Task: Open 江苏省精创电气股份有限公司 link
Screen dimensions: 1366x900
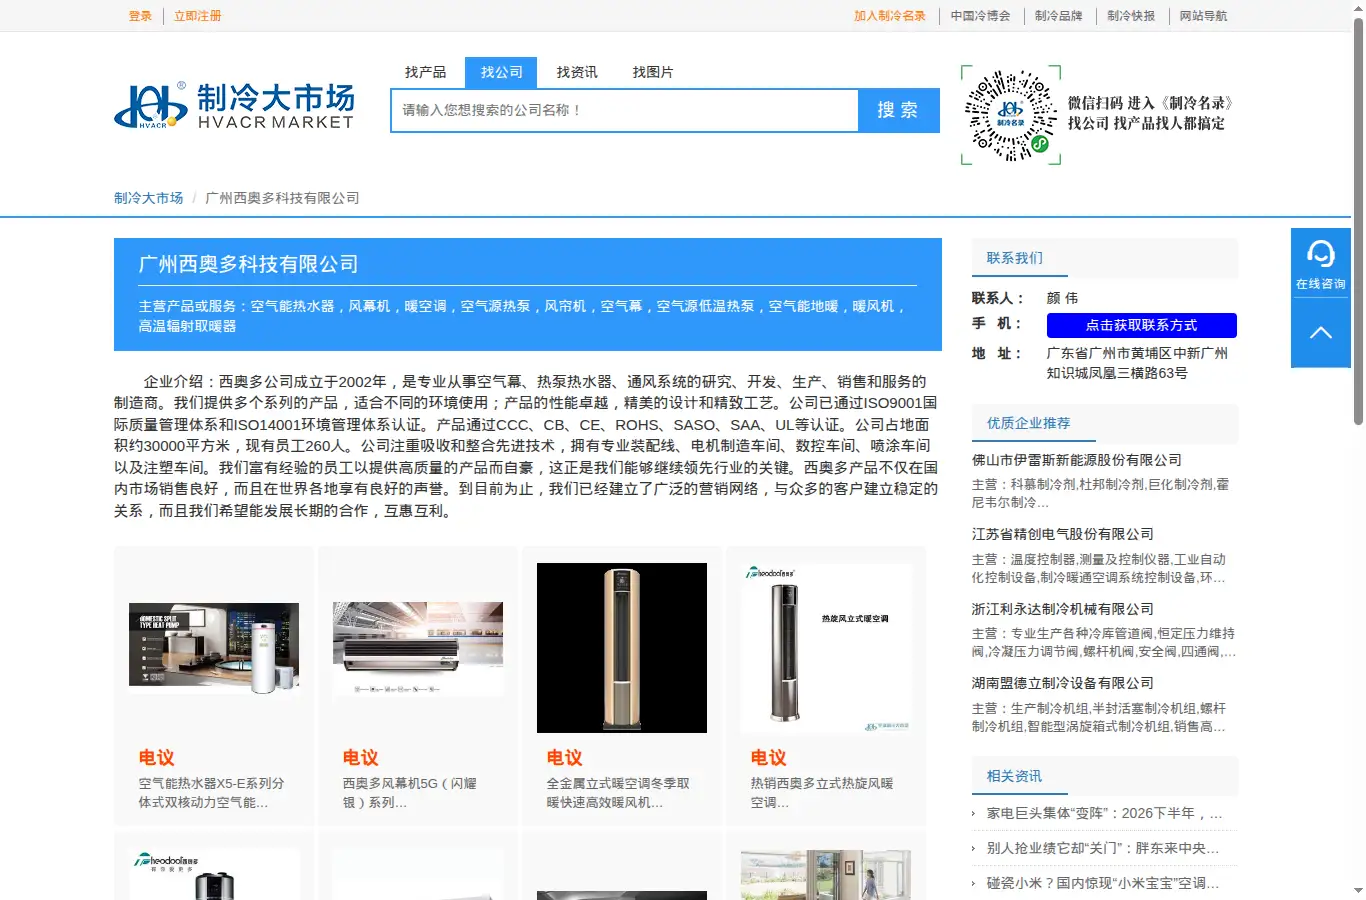Action: pos(1063,534)
